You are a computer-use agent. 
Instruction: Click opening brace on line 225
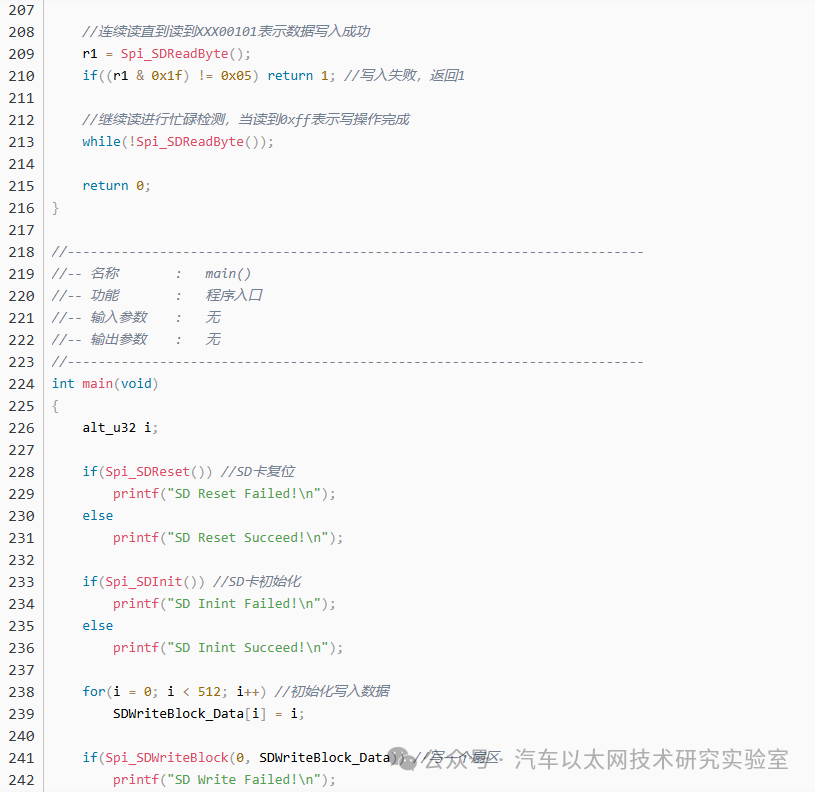[55, 406]
